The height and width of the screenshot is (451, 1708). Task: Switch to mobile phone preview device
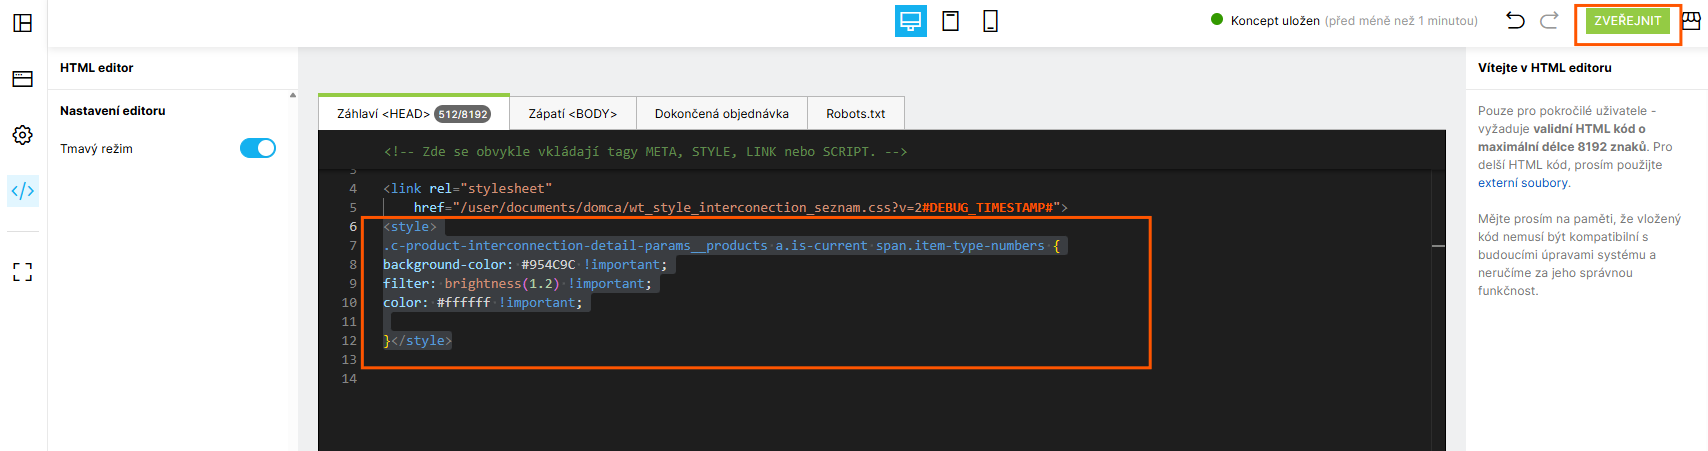pyautogui.click(x=990, y=21)
